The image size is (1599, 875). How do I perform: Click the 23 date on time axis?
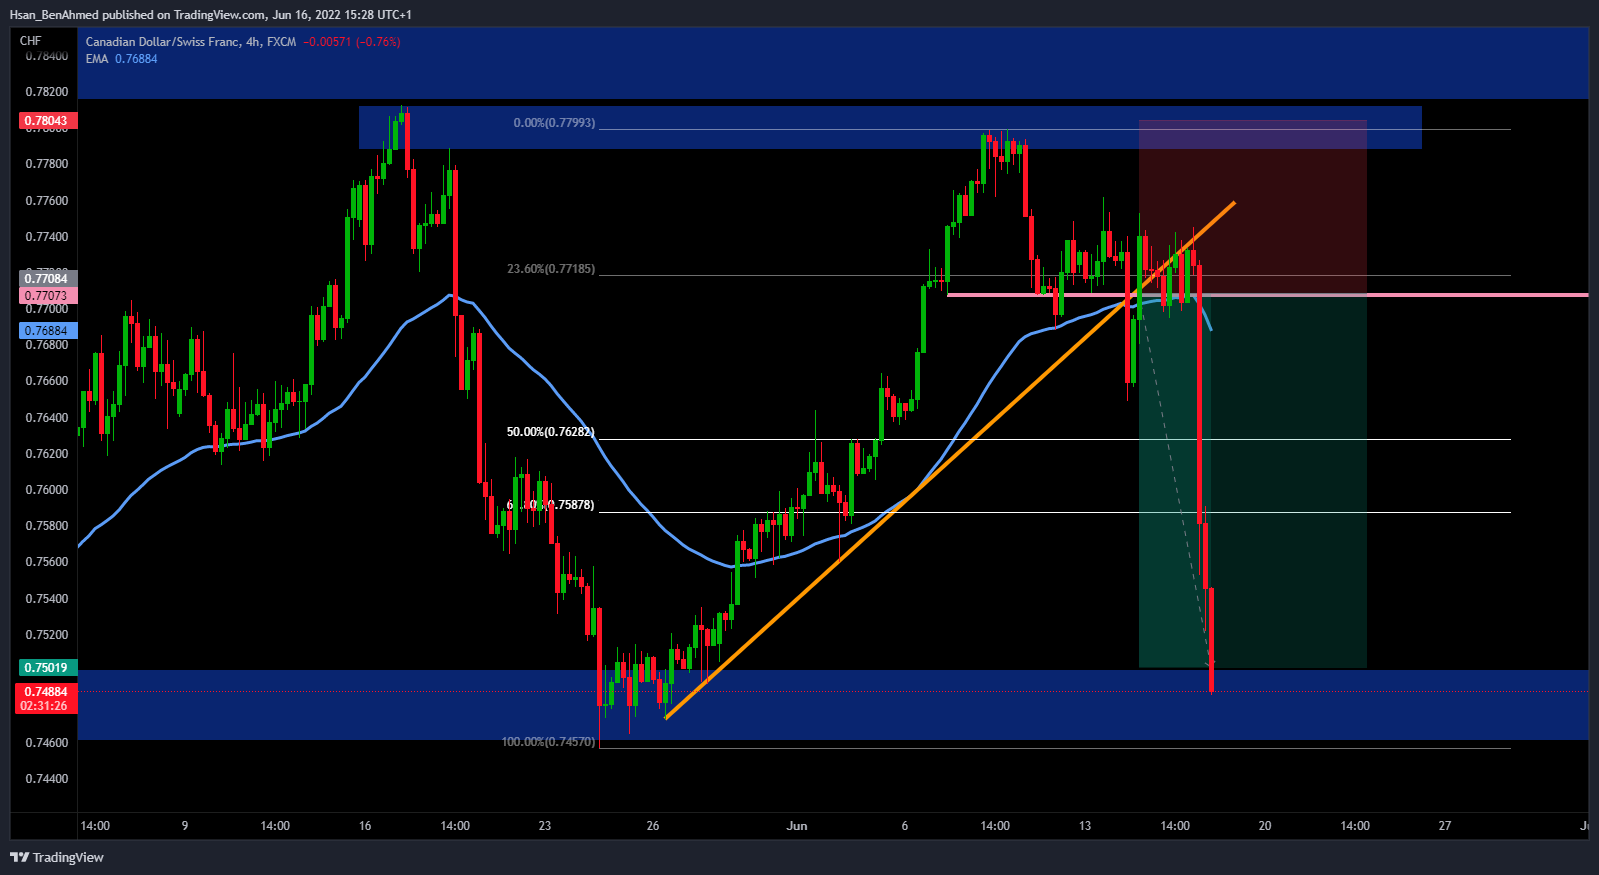click(x=545, y=826)
